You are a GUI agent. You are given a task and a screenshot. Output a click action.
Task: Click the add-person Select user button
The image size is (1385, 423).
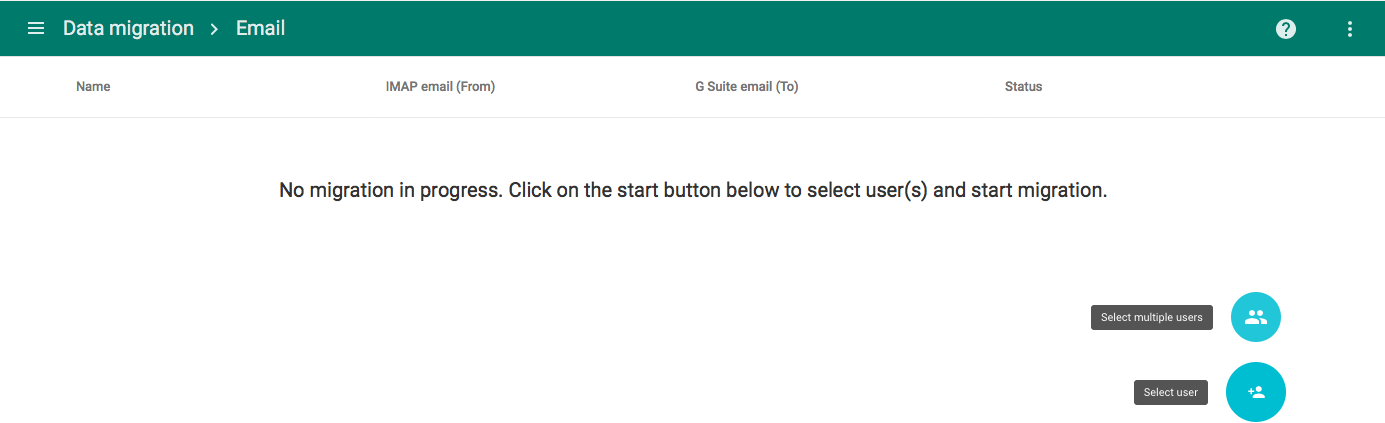(1256, 392)
